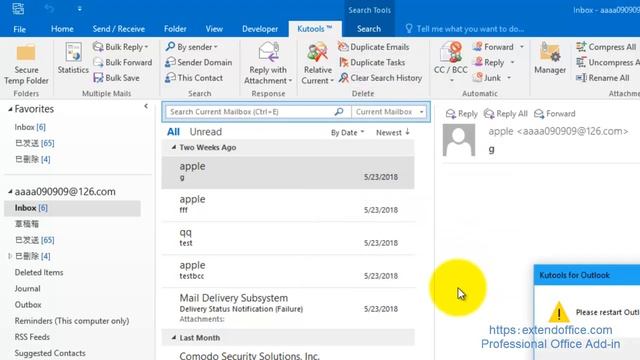
Task: Collapse the Two Weeks Ago group
Action: click(x=173, y=147)
